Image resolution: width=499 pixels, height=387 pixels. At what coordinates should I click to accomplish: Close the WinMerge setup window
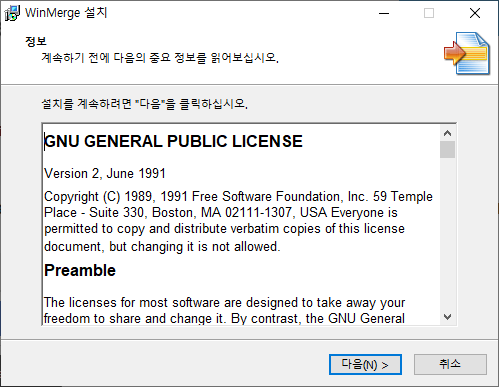point(475,13)
